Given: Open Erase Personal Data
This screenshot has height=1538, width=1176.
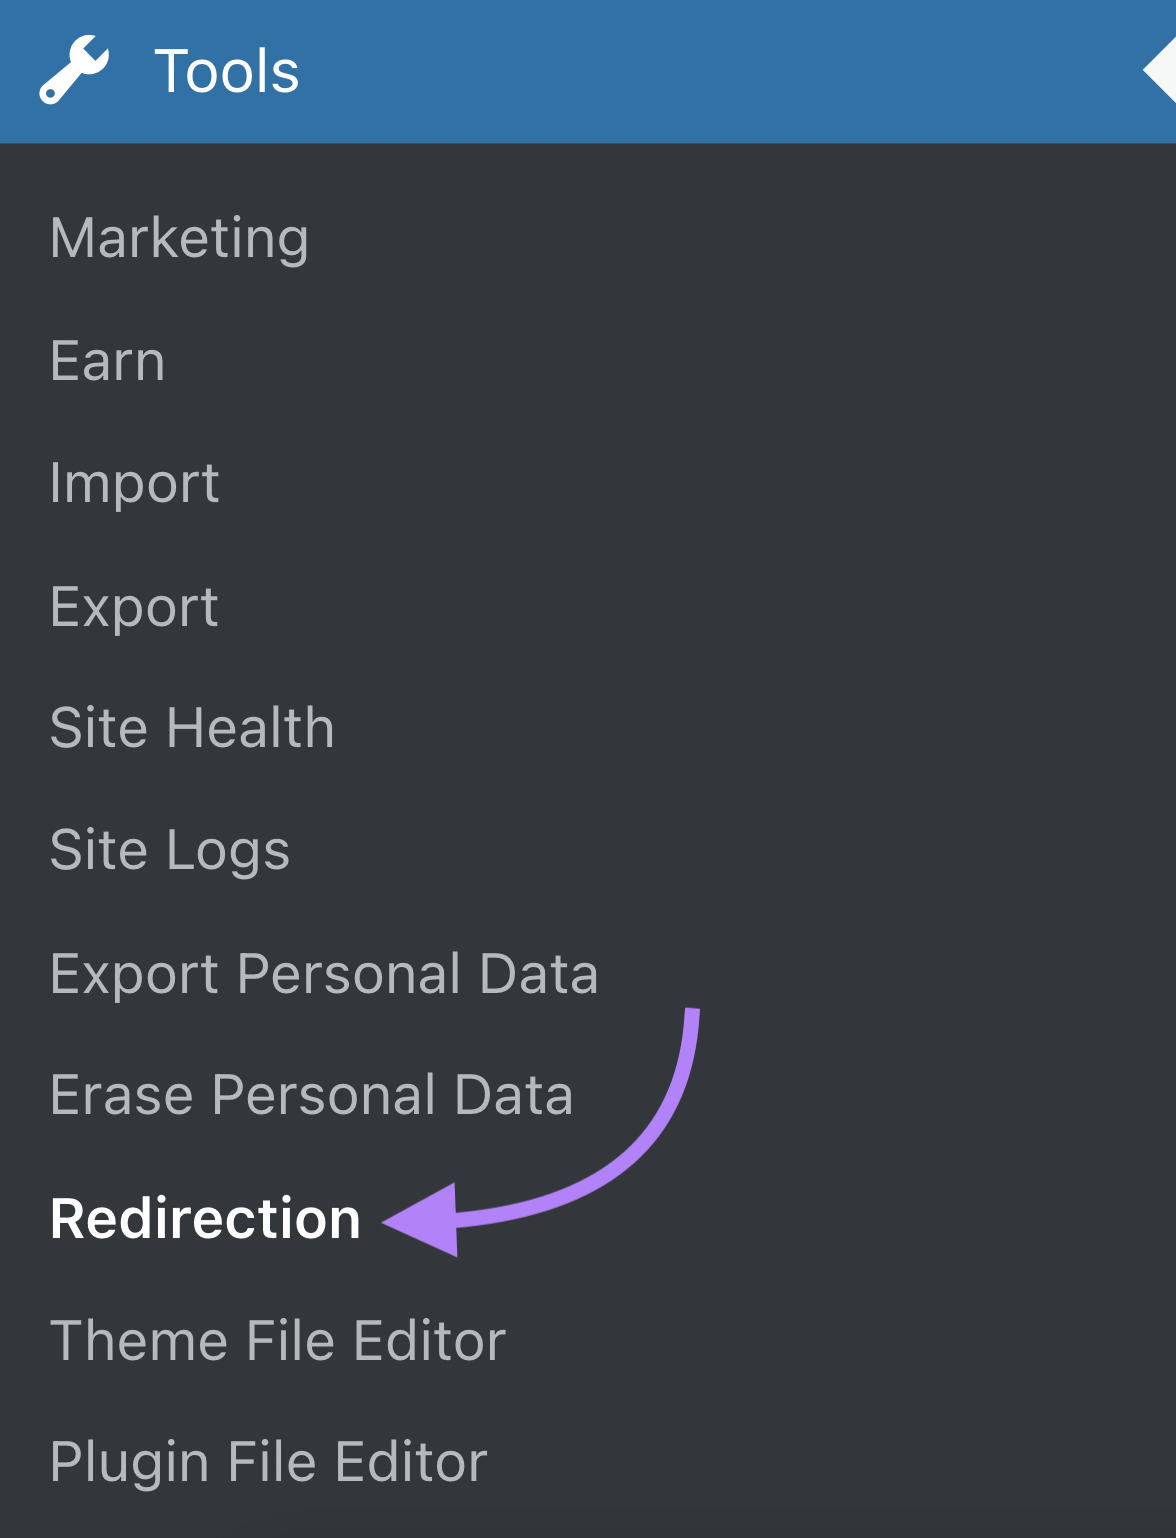Looking at the screenshot, I should pyautogui.click(x=311, y=1095).
